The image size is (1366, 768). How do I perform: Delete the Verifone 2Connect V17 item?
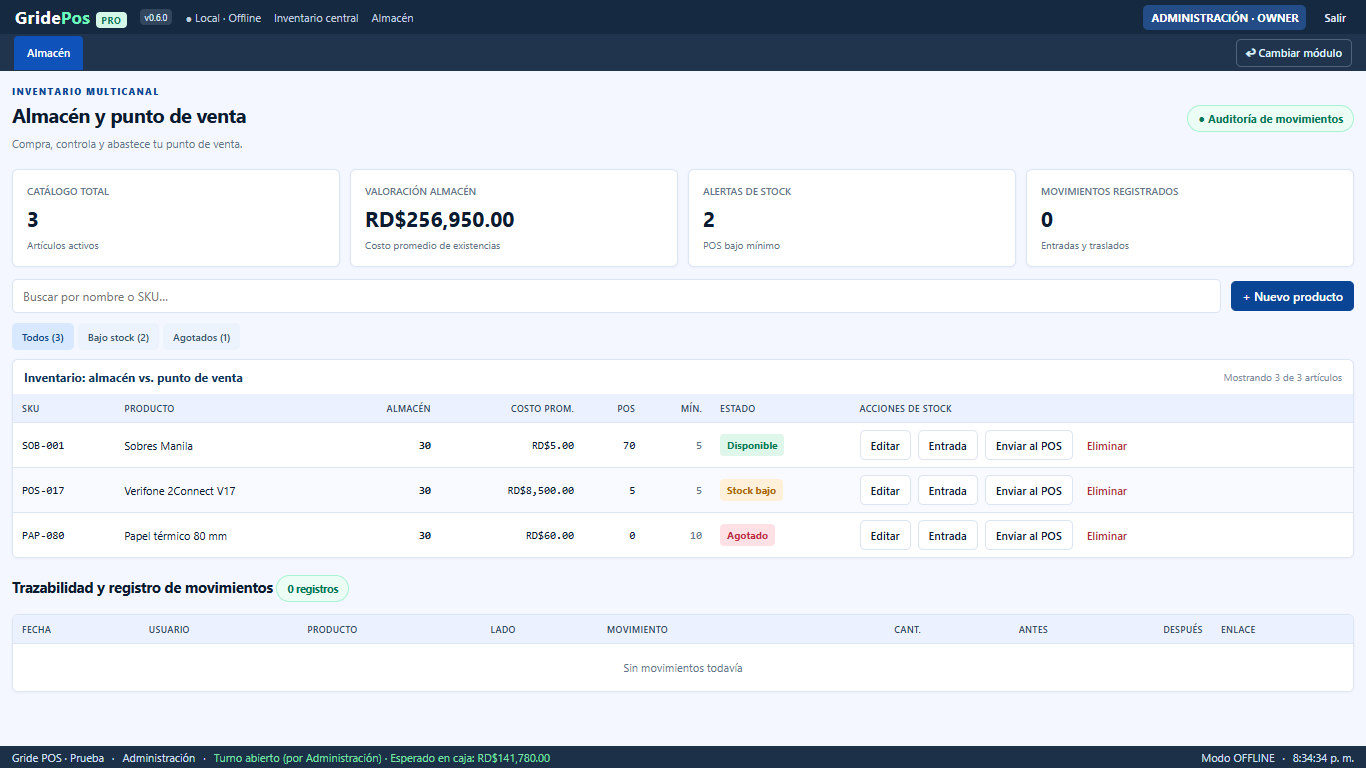point(1107,491)
